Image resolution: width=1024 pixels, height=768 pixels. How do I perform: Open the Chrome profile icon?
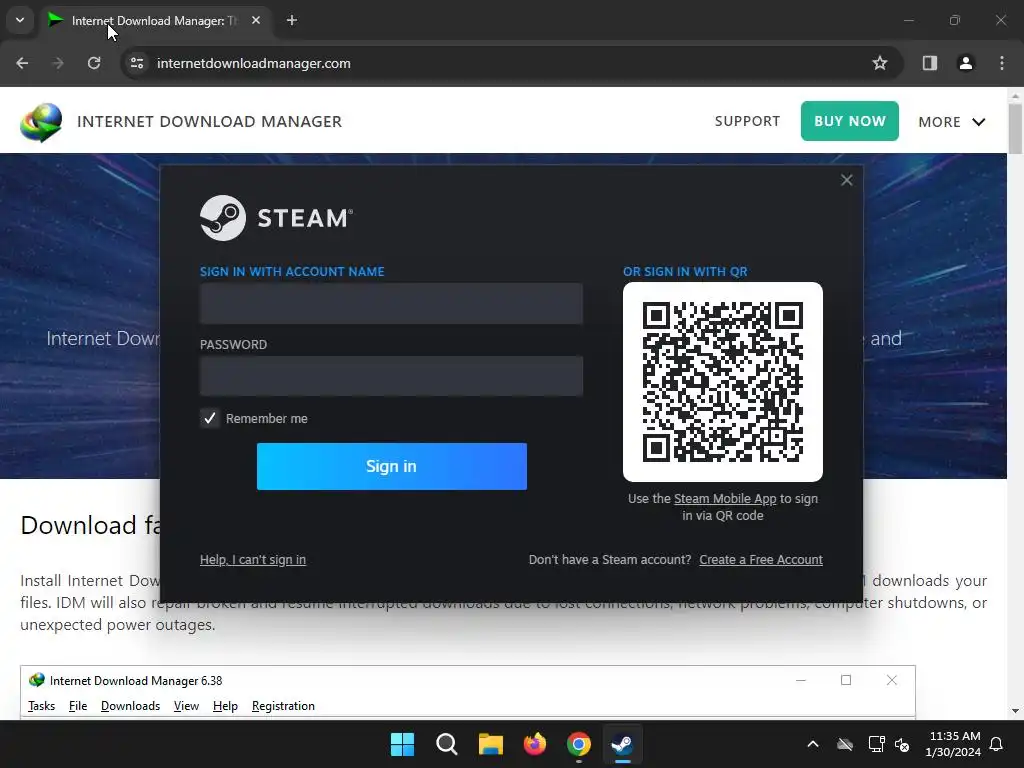[965, 63]
